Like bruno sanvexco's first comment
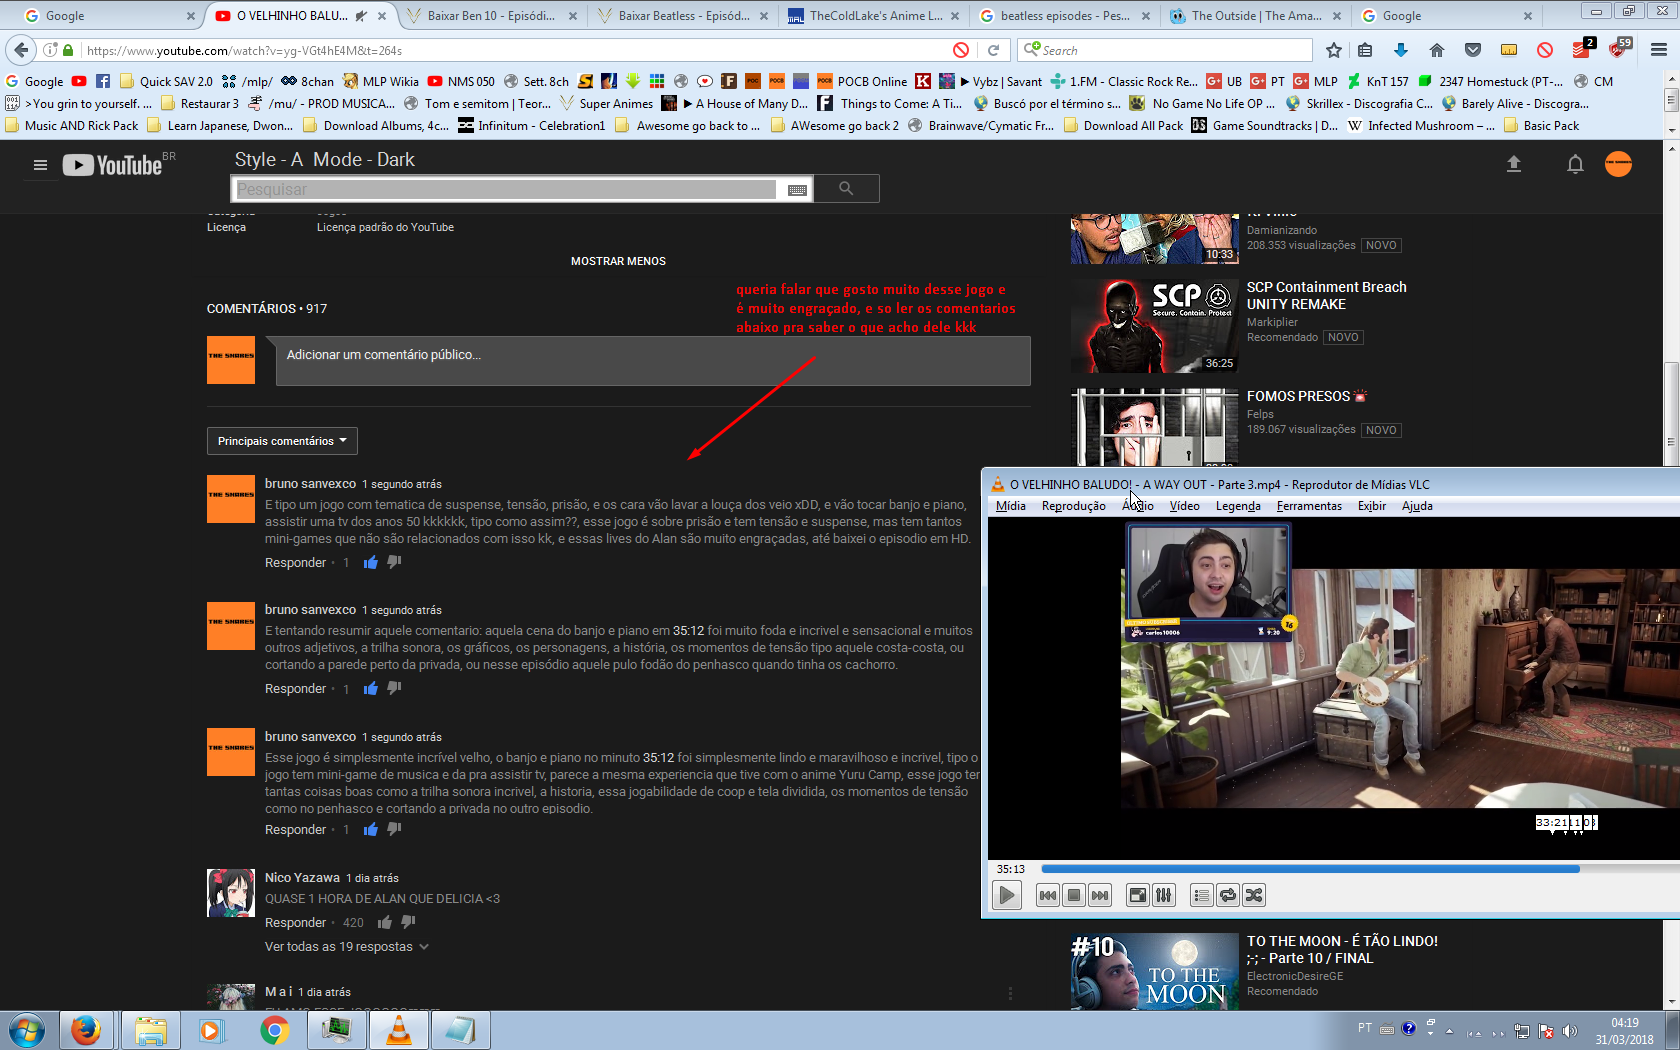 (x=371, y=563)
